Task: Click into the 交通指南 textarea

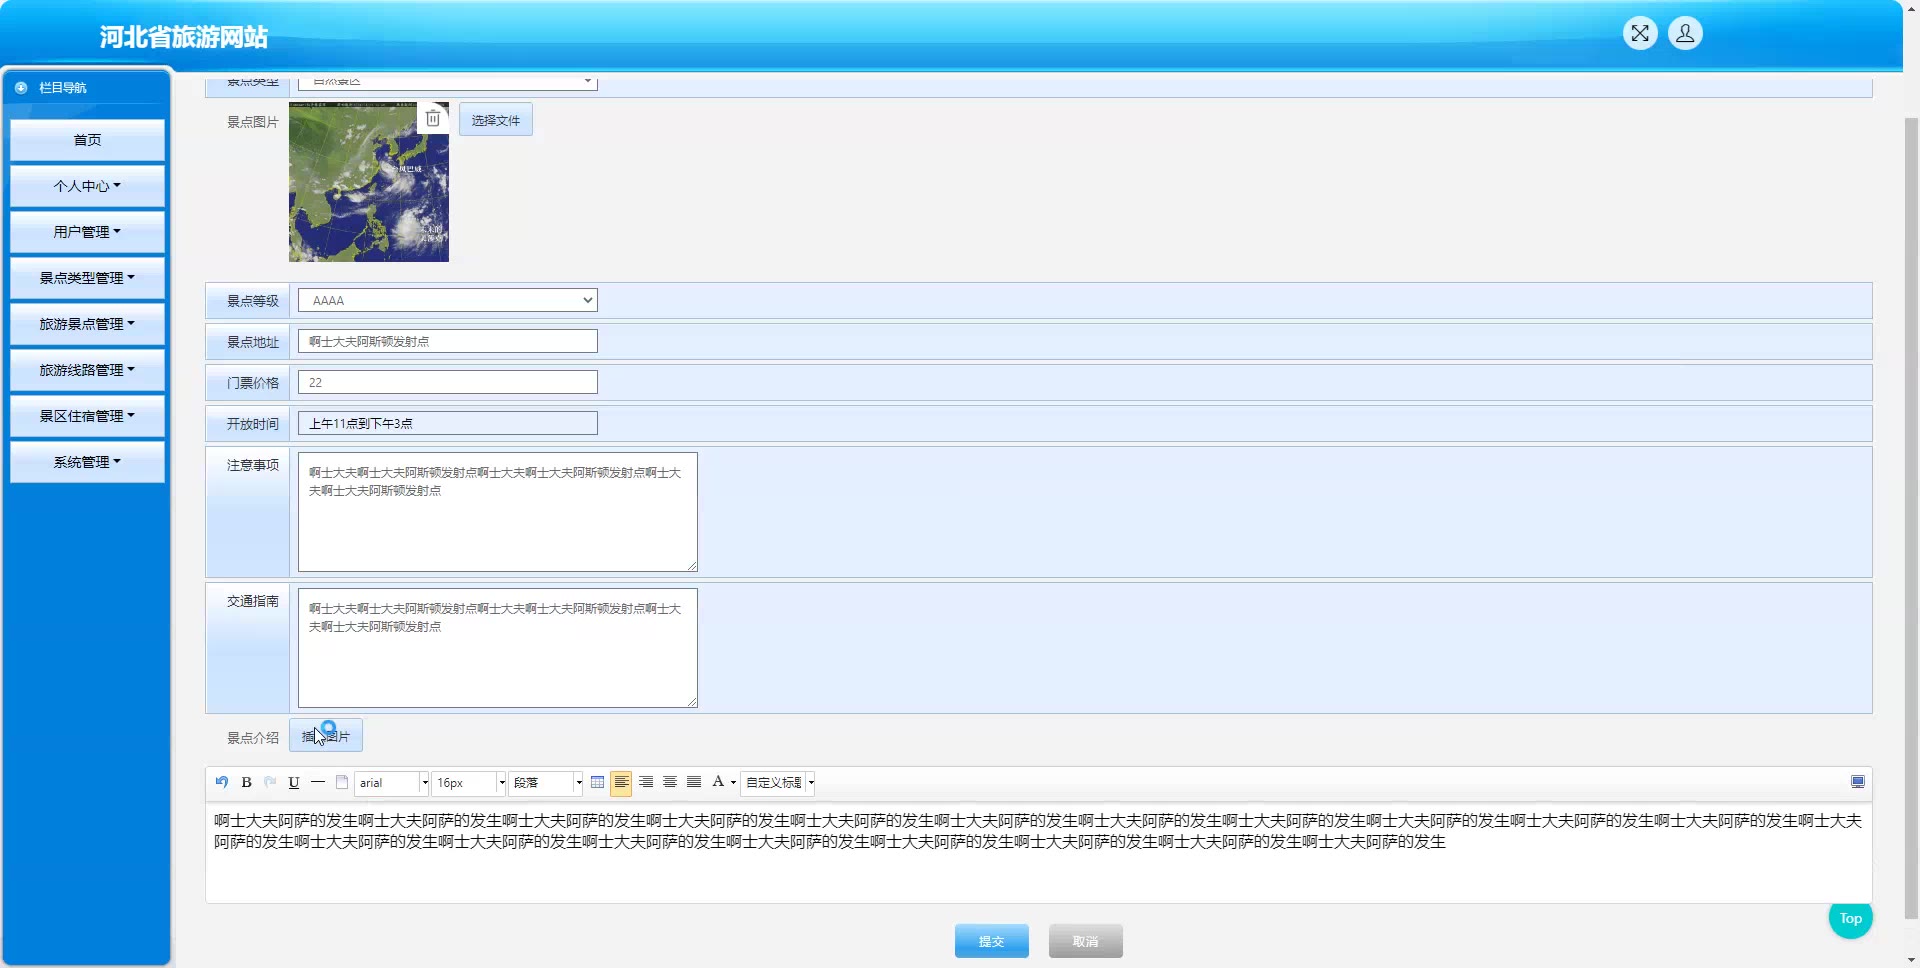Action: point(498,648)
